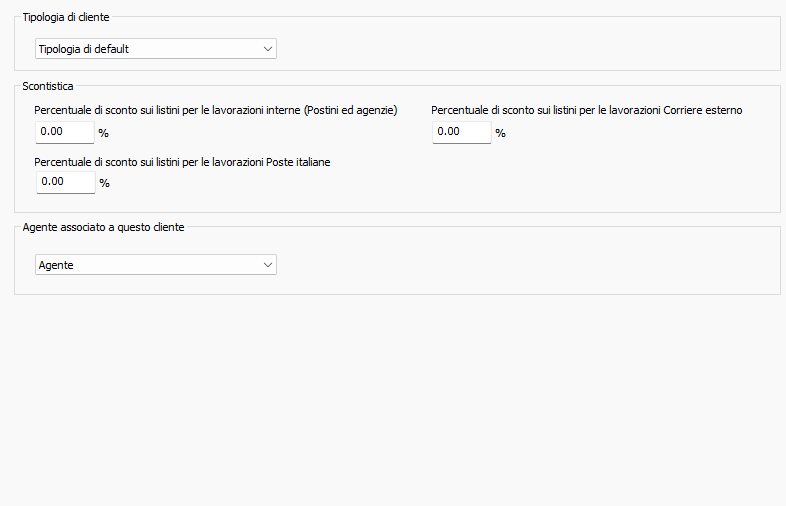The height and width of the screenshot is (506, 786).
Task: Click the Scontistica group title
Action: (x=48, y=87)
